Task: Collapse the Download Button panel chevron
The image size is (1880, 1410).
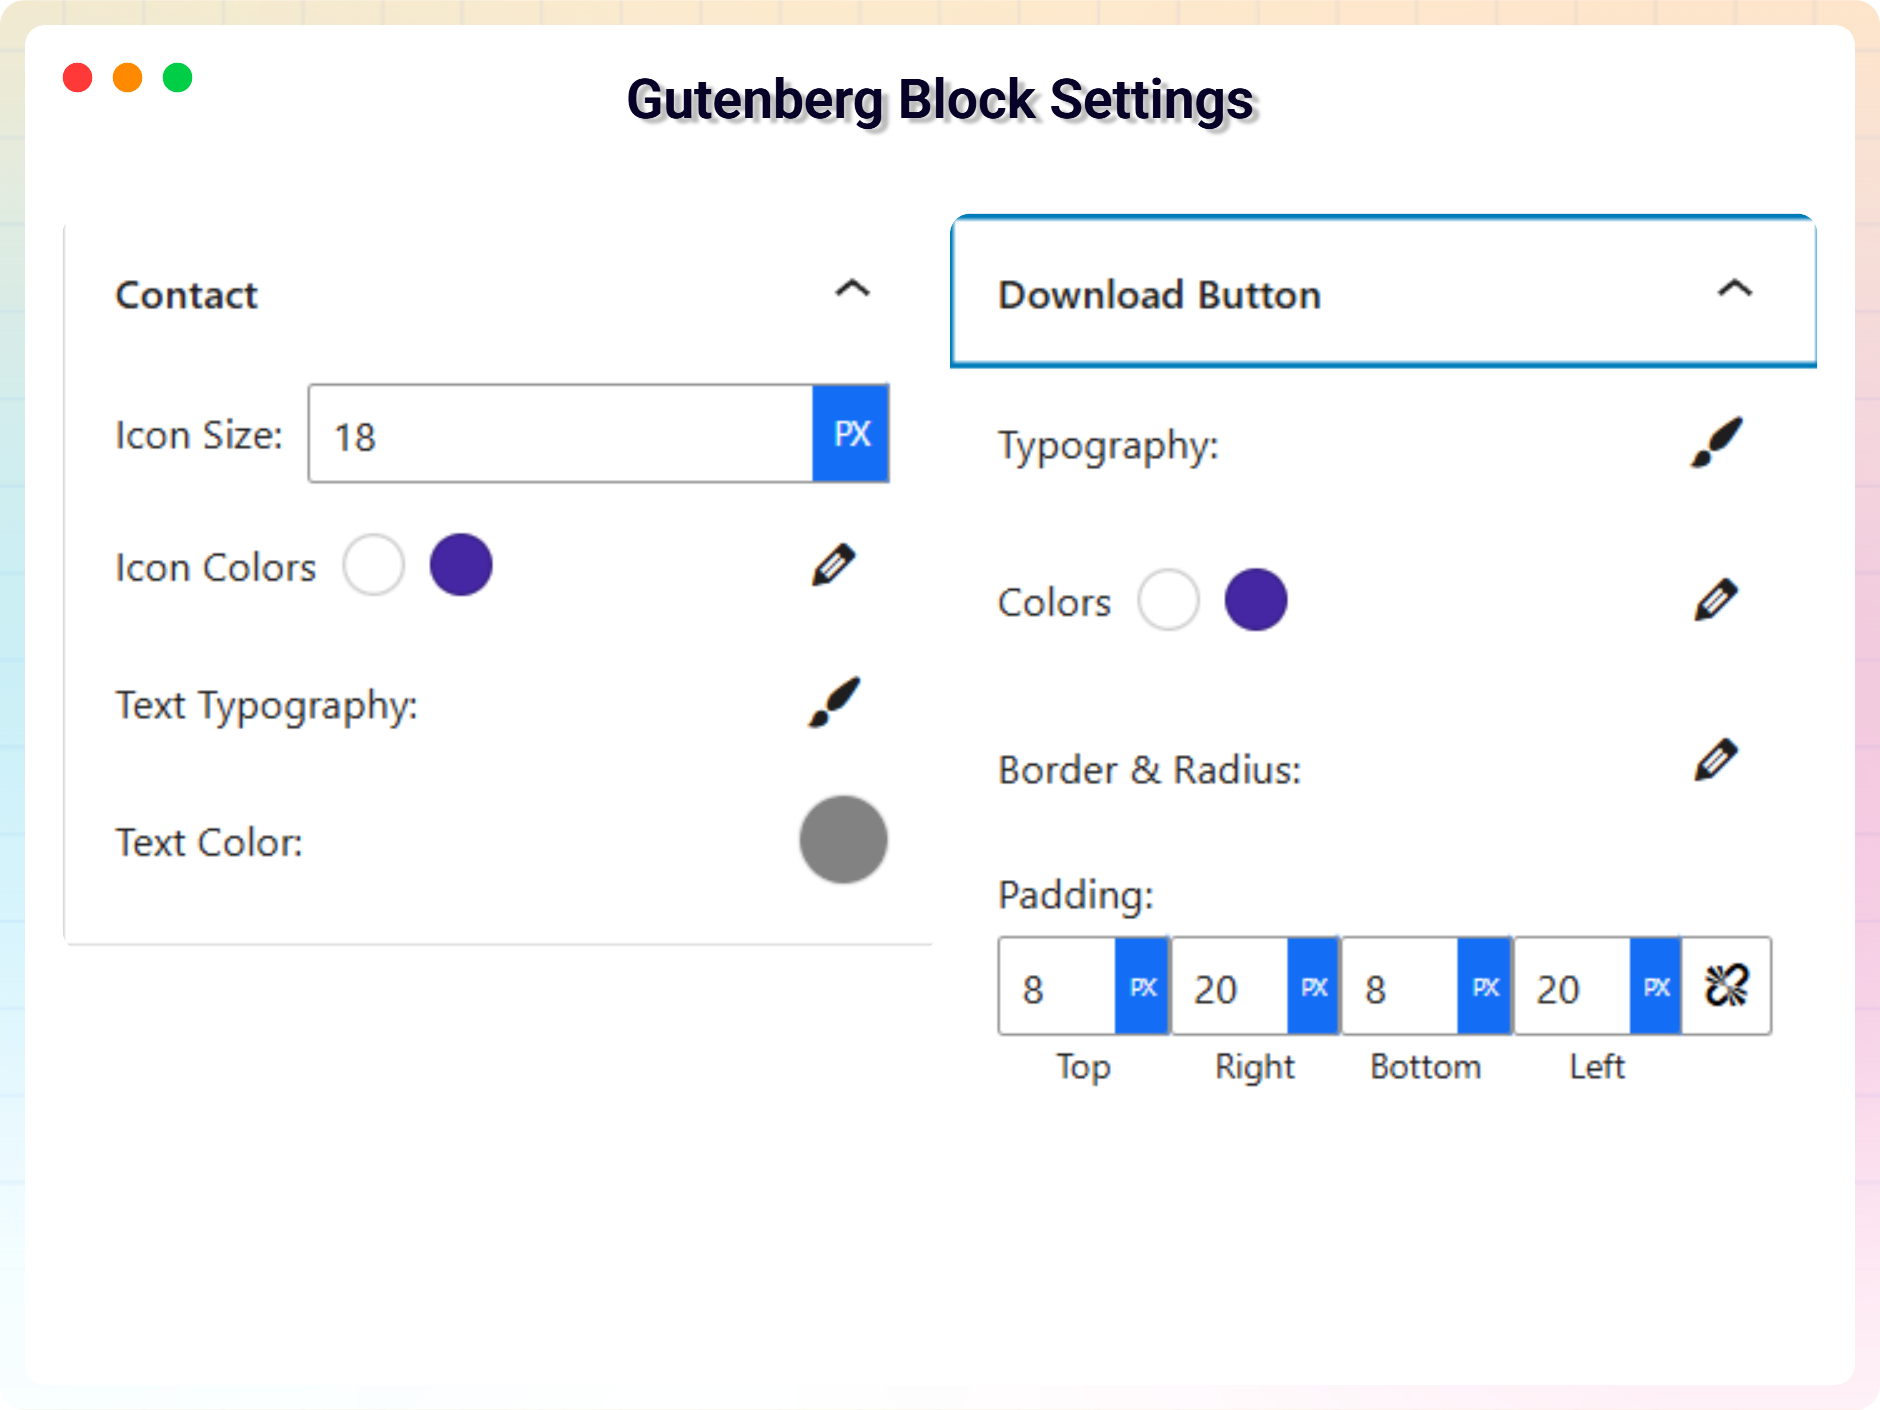Action: pos(1734,290)
